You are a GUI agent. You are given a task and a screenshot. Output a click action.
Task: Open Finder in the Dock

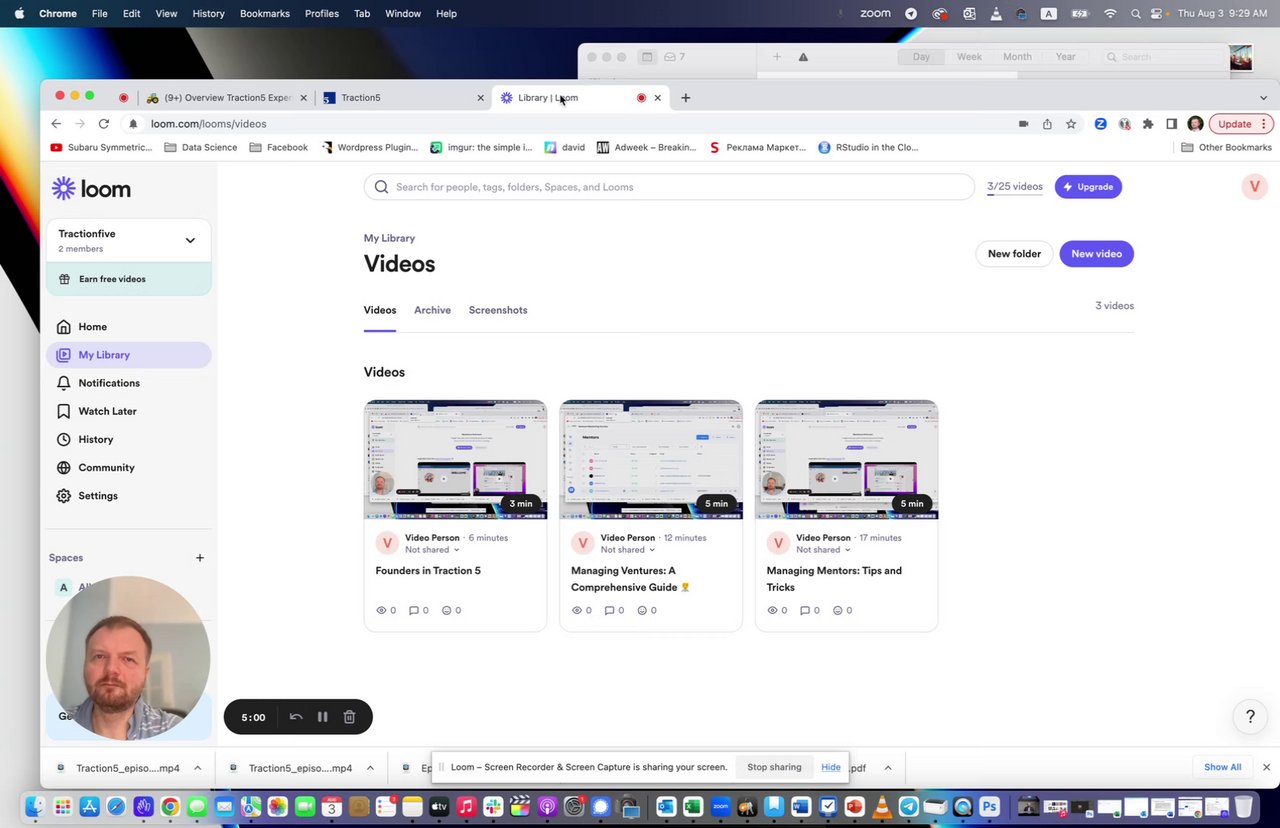35,807
